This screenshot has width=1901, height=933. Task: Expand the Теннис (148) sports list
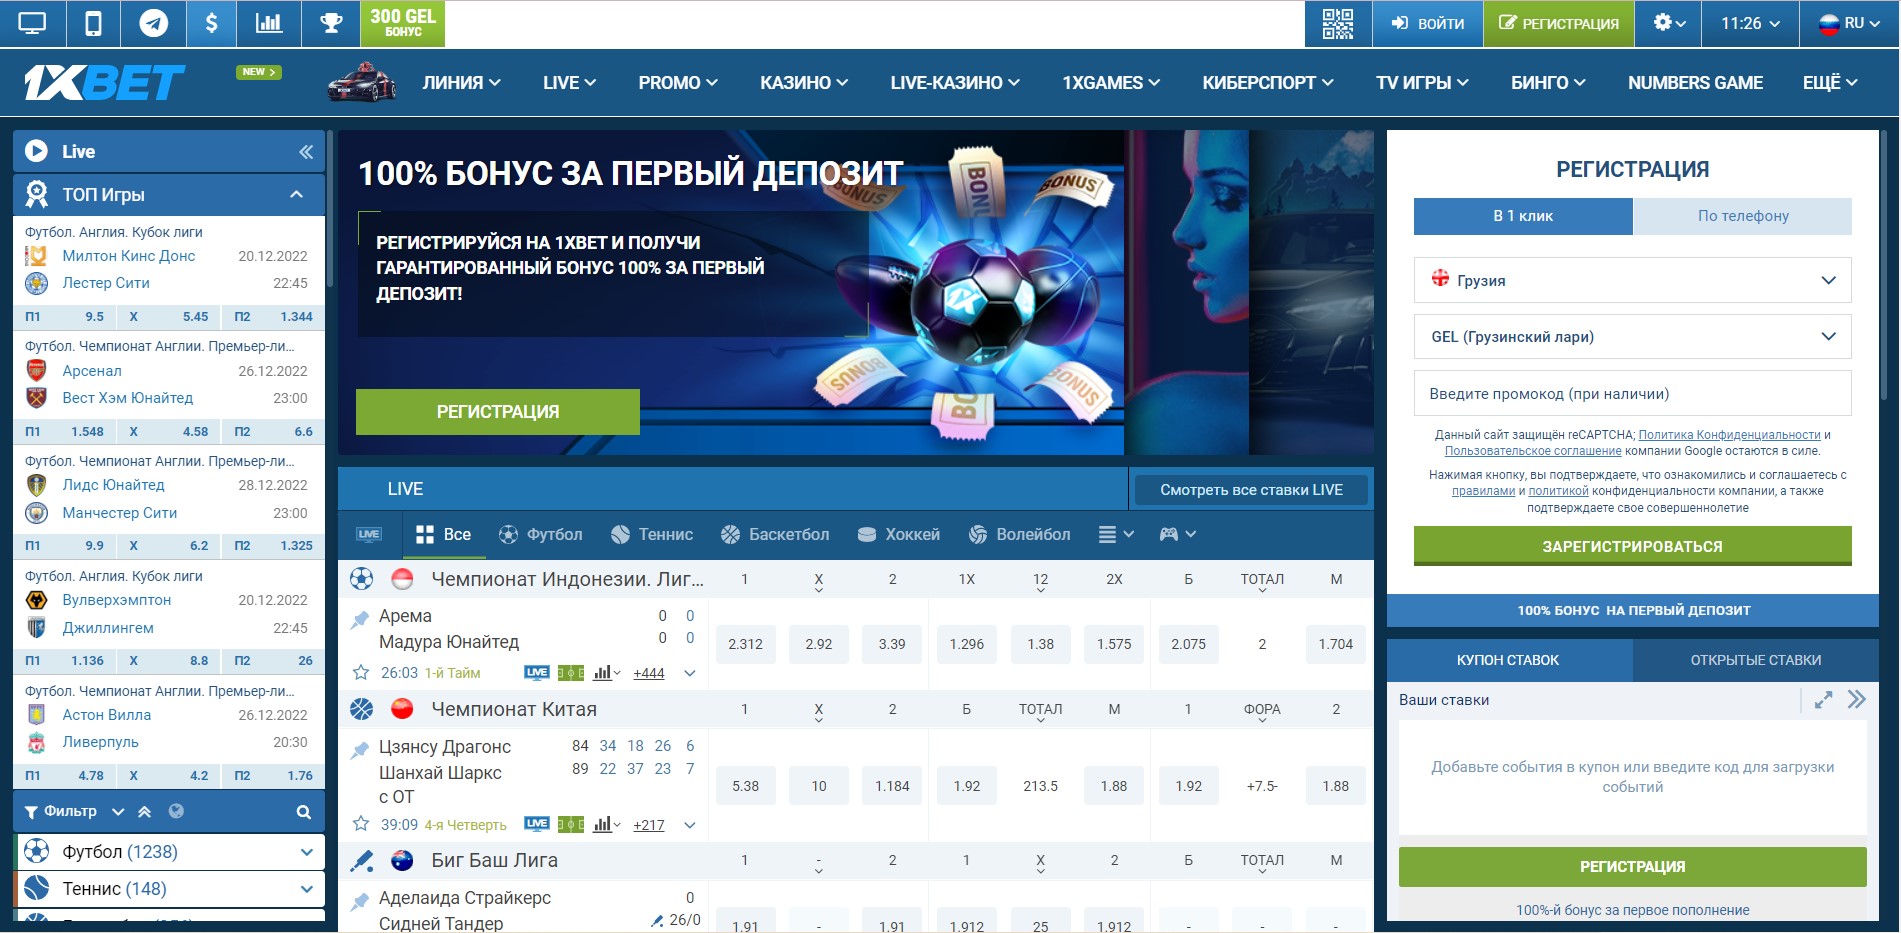306,889
